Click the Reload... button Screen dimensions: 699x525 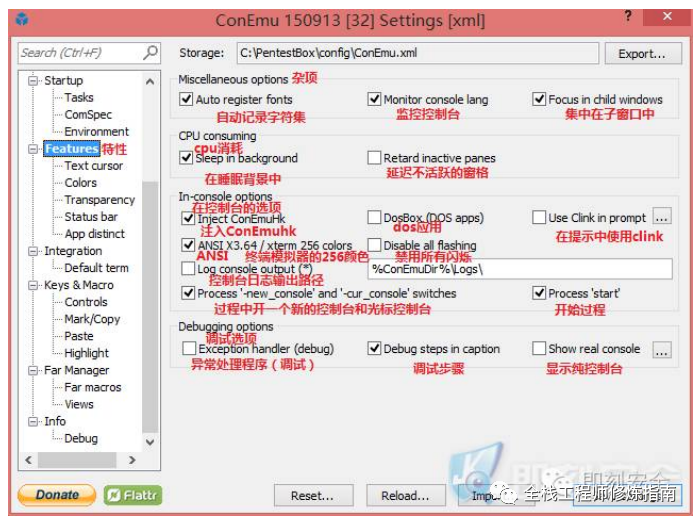click(x=406, y=496)
